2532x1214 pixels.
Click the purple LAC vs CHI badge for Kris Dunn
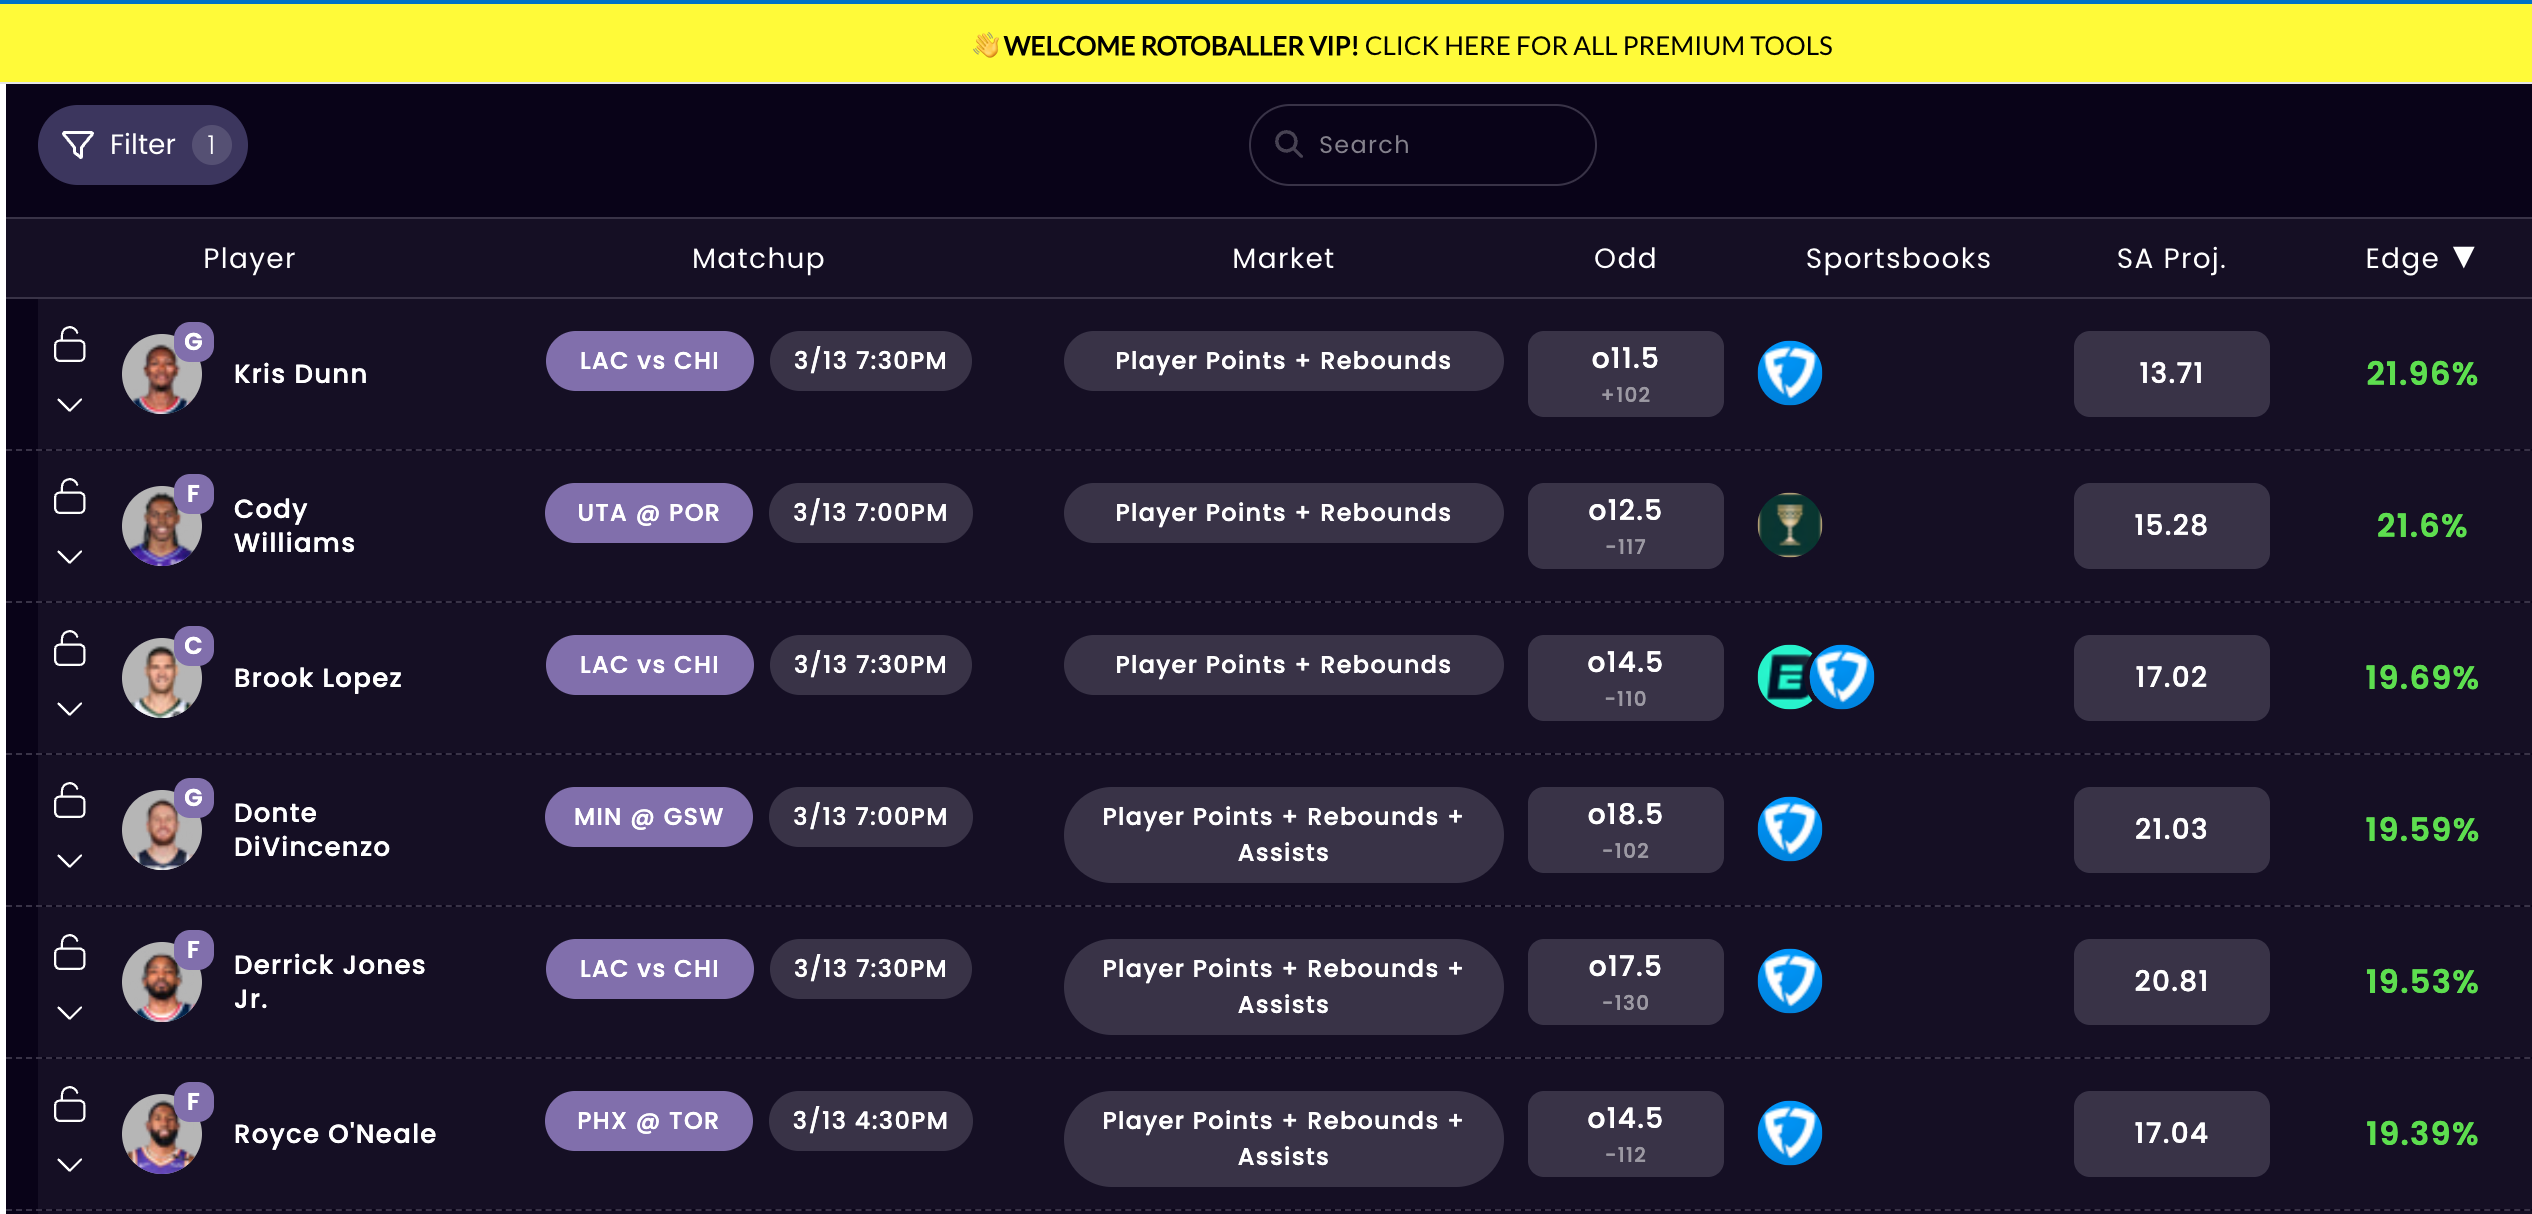pyautogui.click(x=649, y=361)
